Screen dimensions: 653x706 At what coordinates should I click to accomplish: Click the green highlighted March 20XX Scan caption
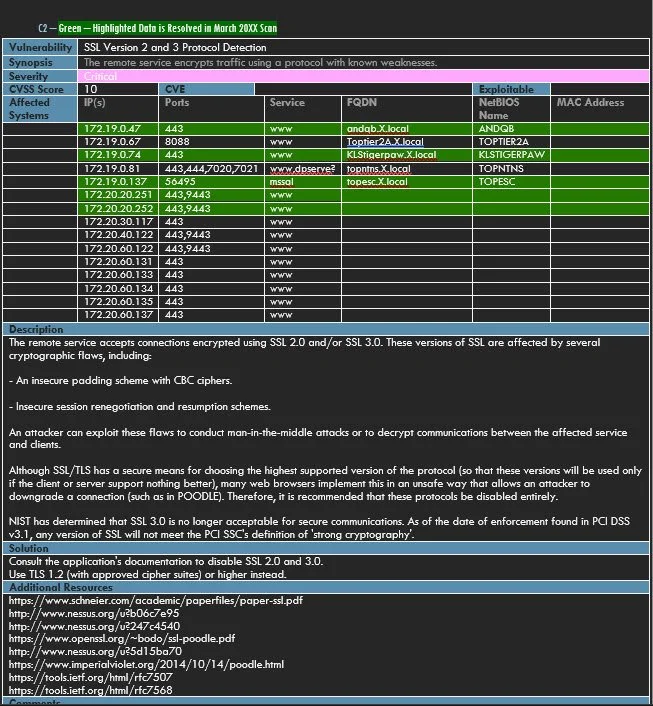(x=168, y=28)
